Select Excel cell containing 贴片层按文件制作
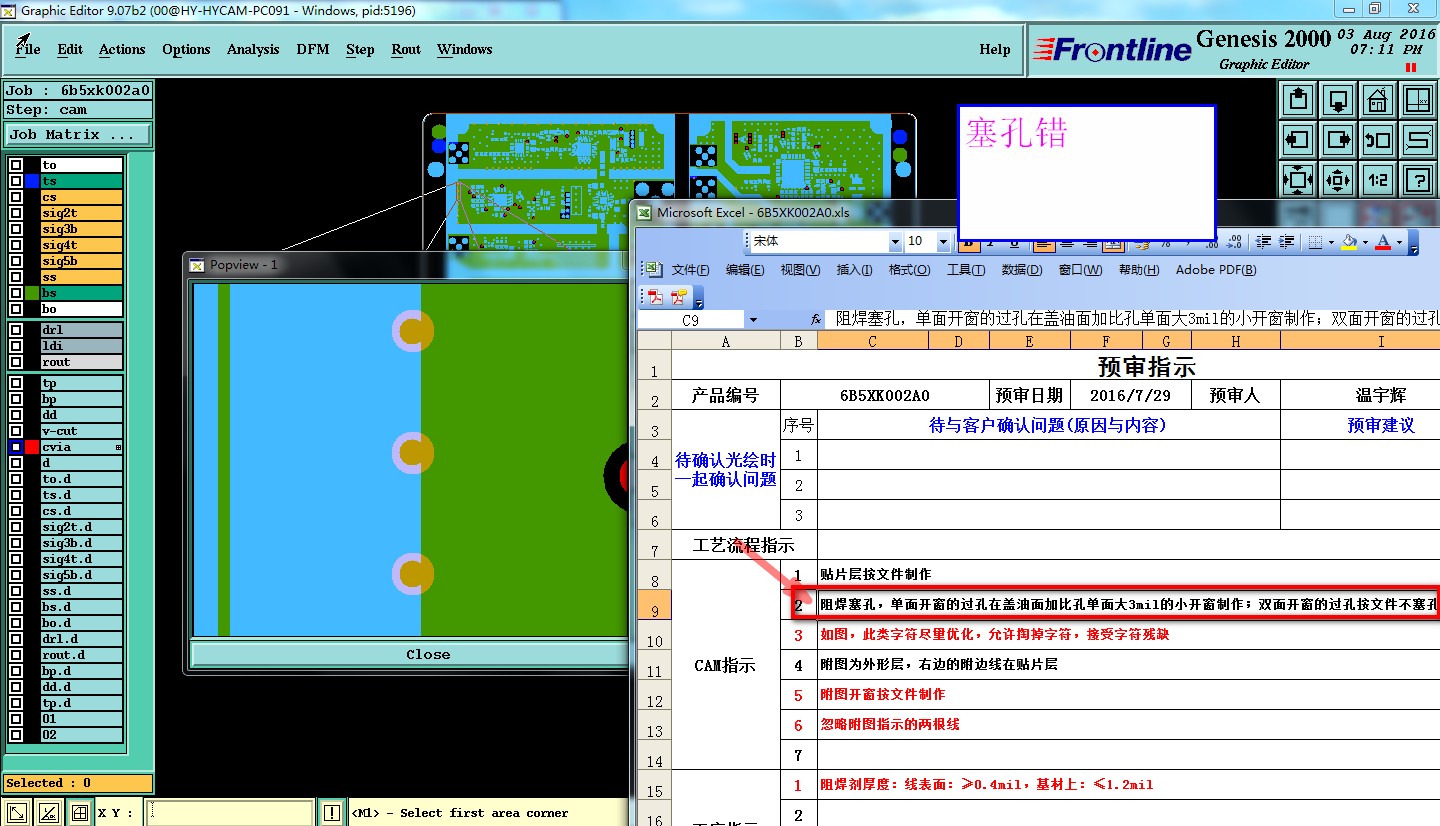The image size is (1440, 826). [1128, 575]
